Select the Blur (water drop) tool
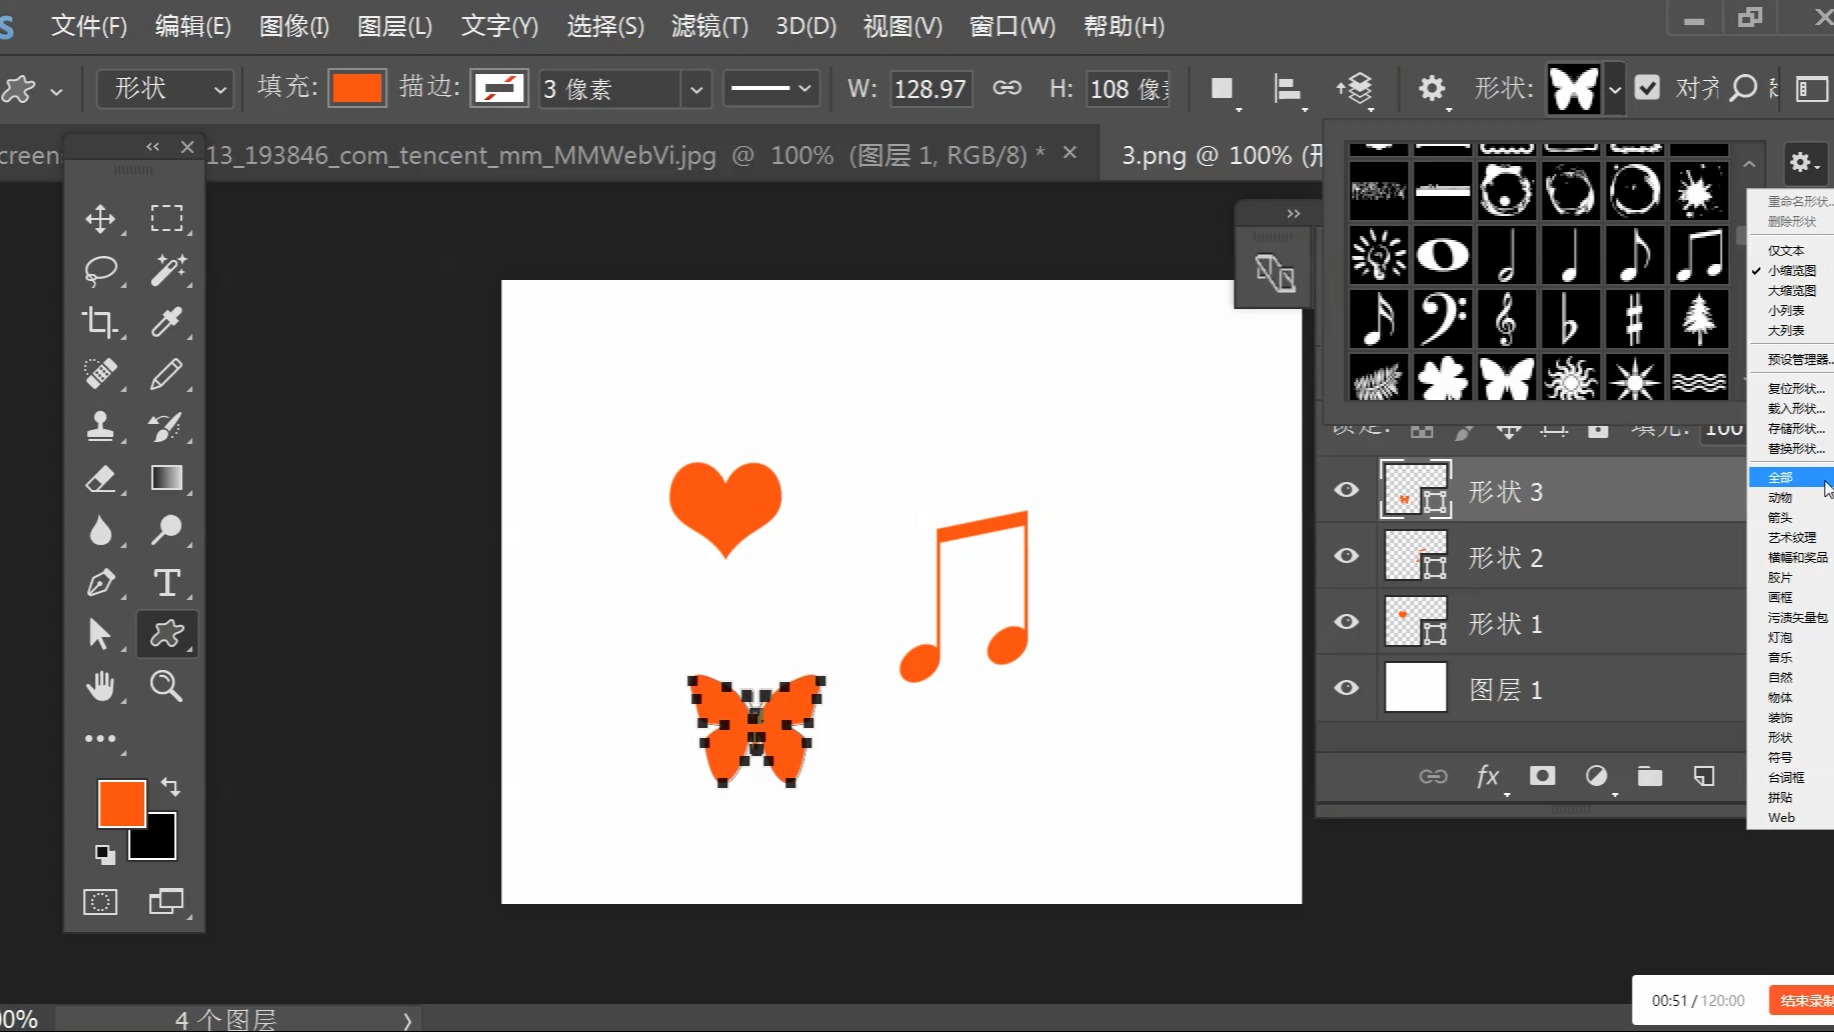 (100, 530)
